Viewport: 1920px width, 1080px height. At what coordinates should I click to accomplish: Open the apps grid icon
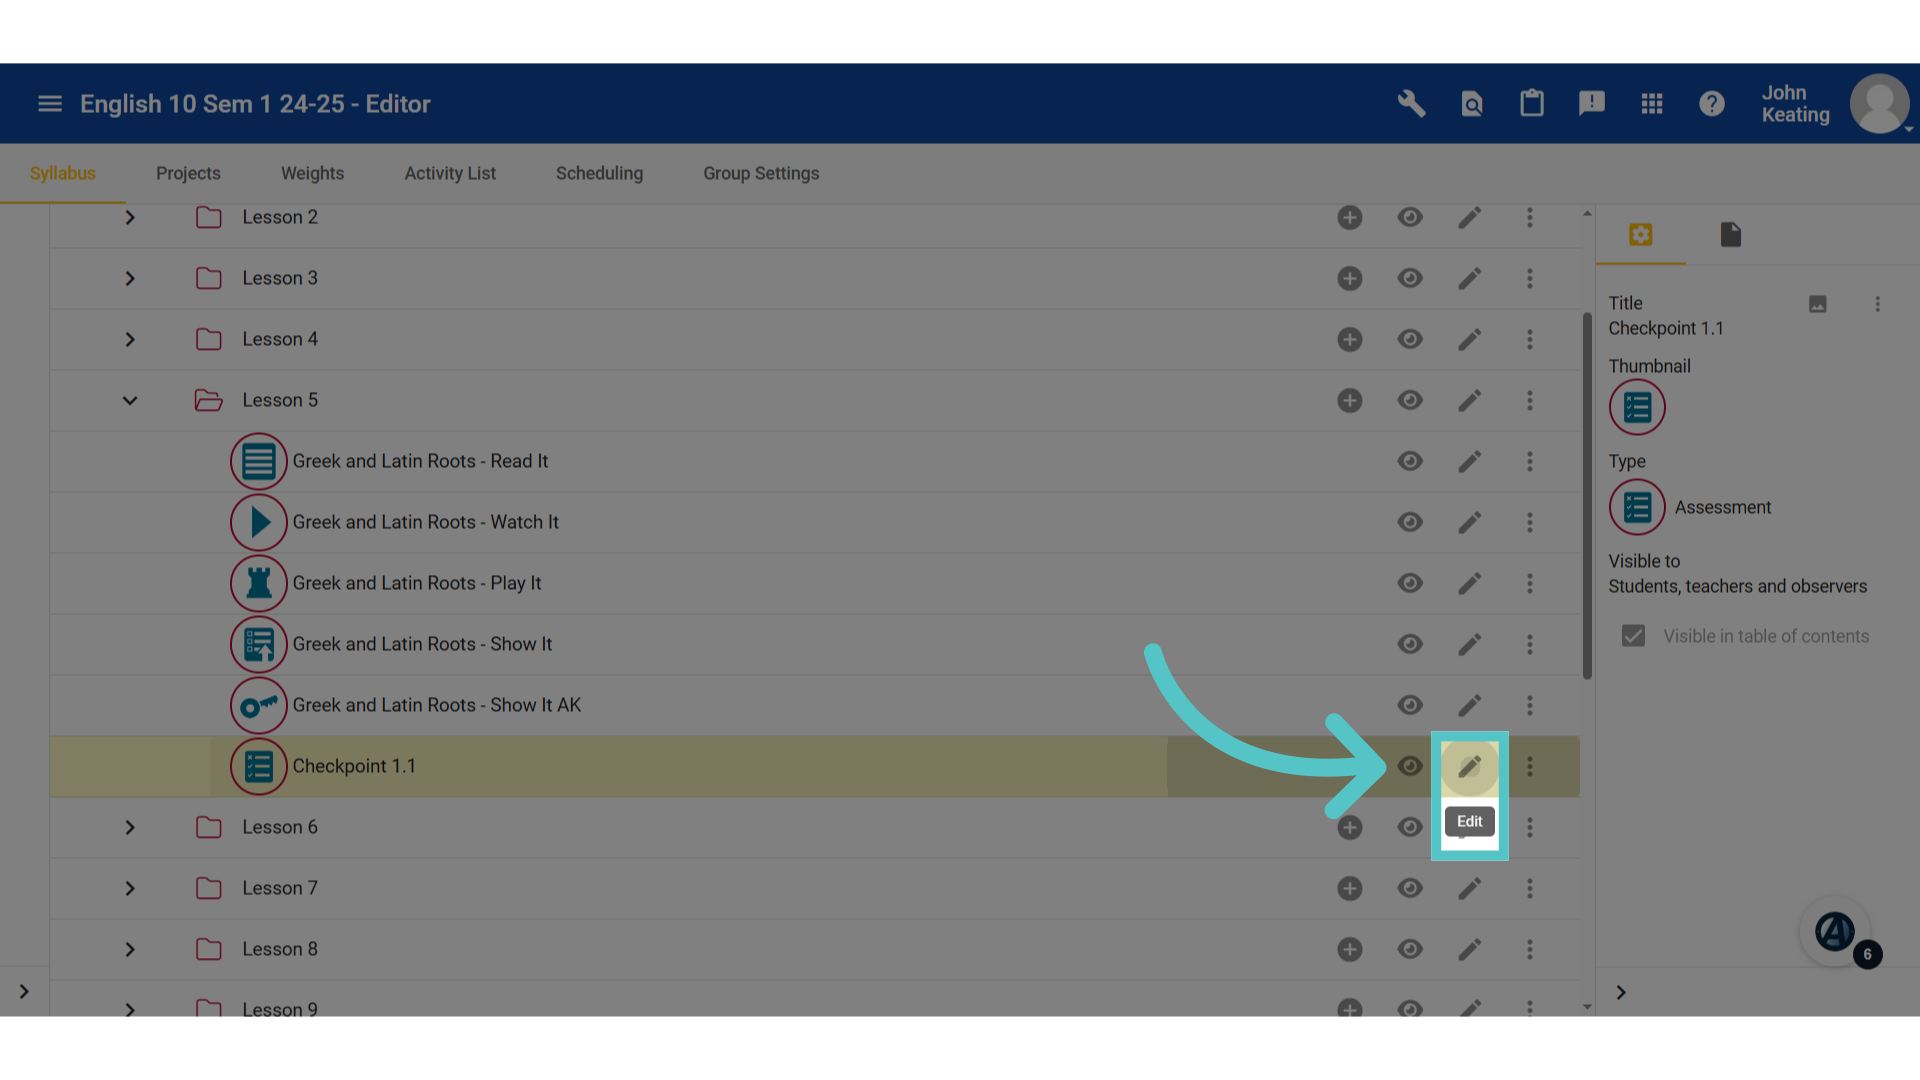coord(1652,104)
